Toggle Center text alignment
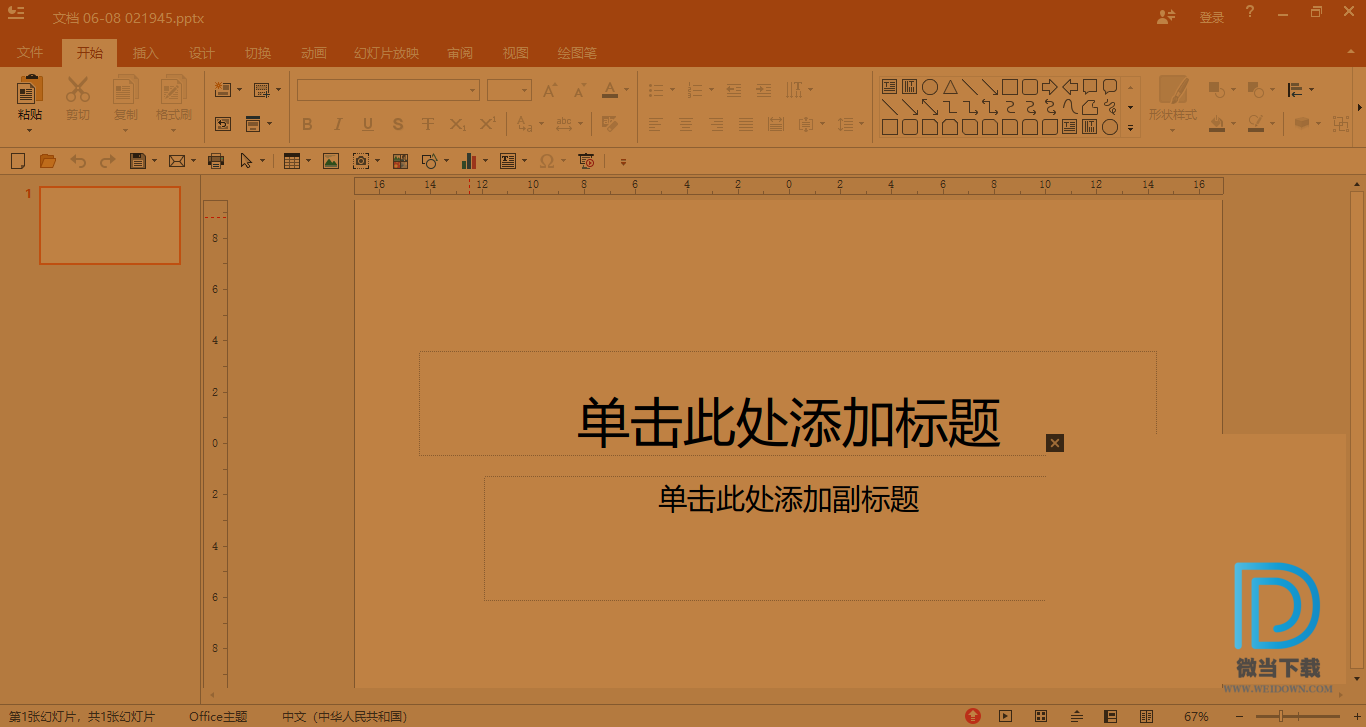This screenshot has width=1366, height=727. click(686, 124)
